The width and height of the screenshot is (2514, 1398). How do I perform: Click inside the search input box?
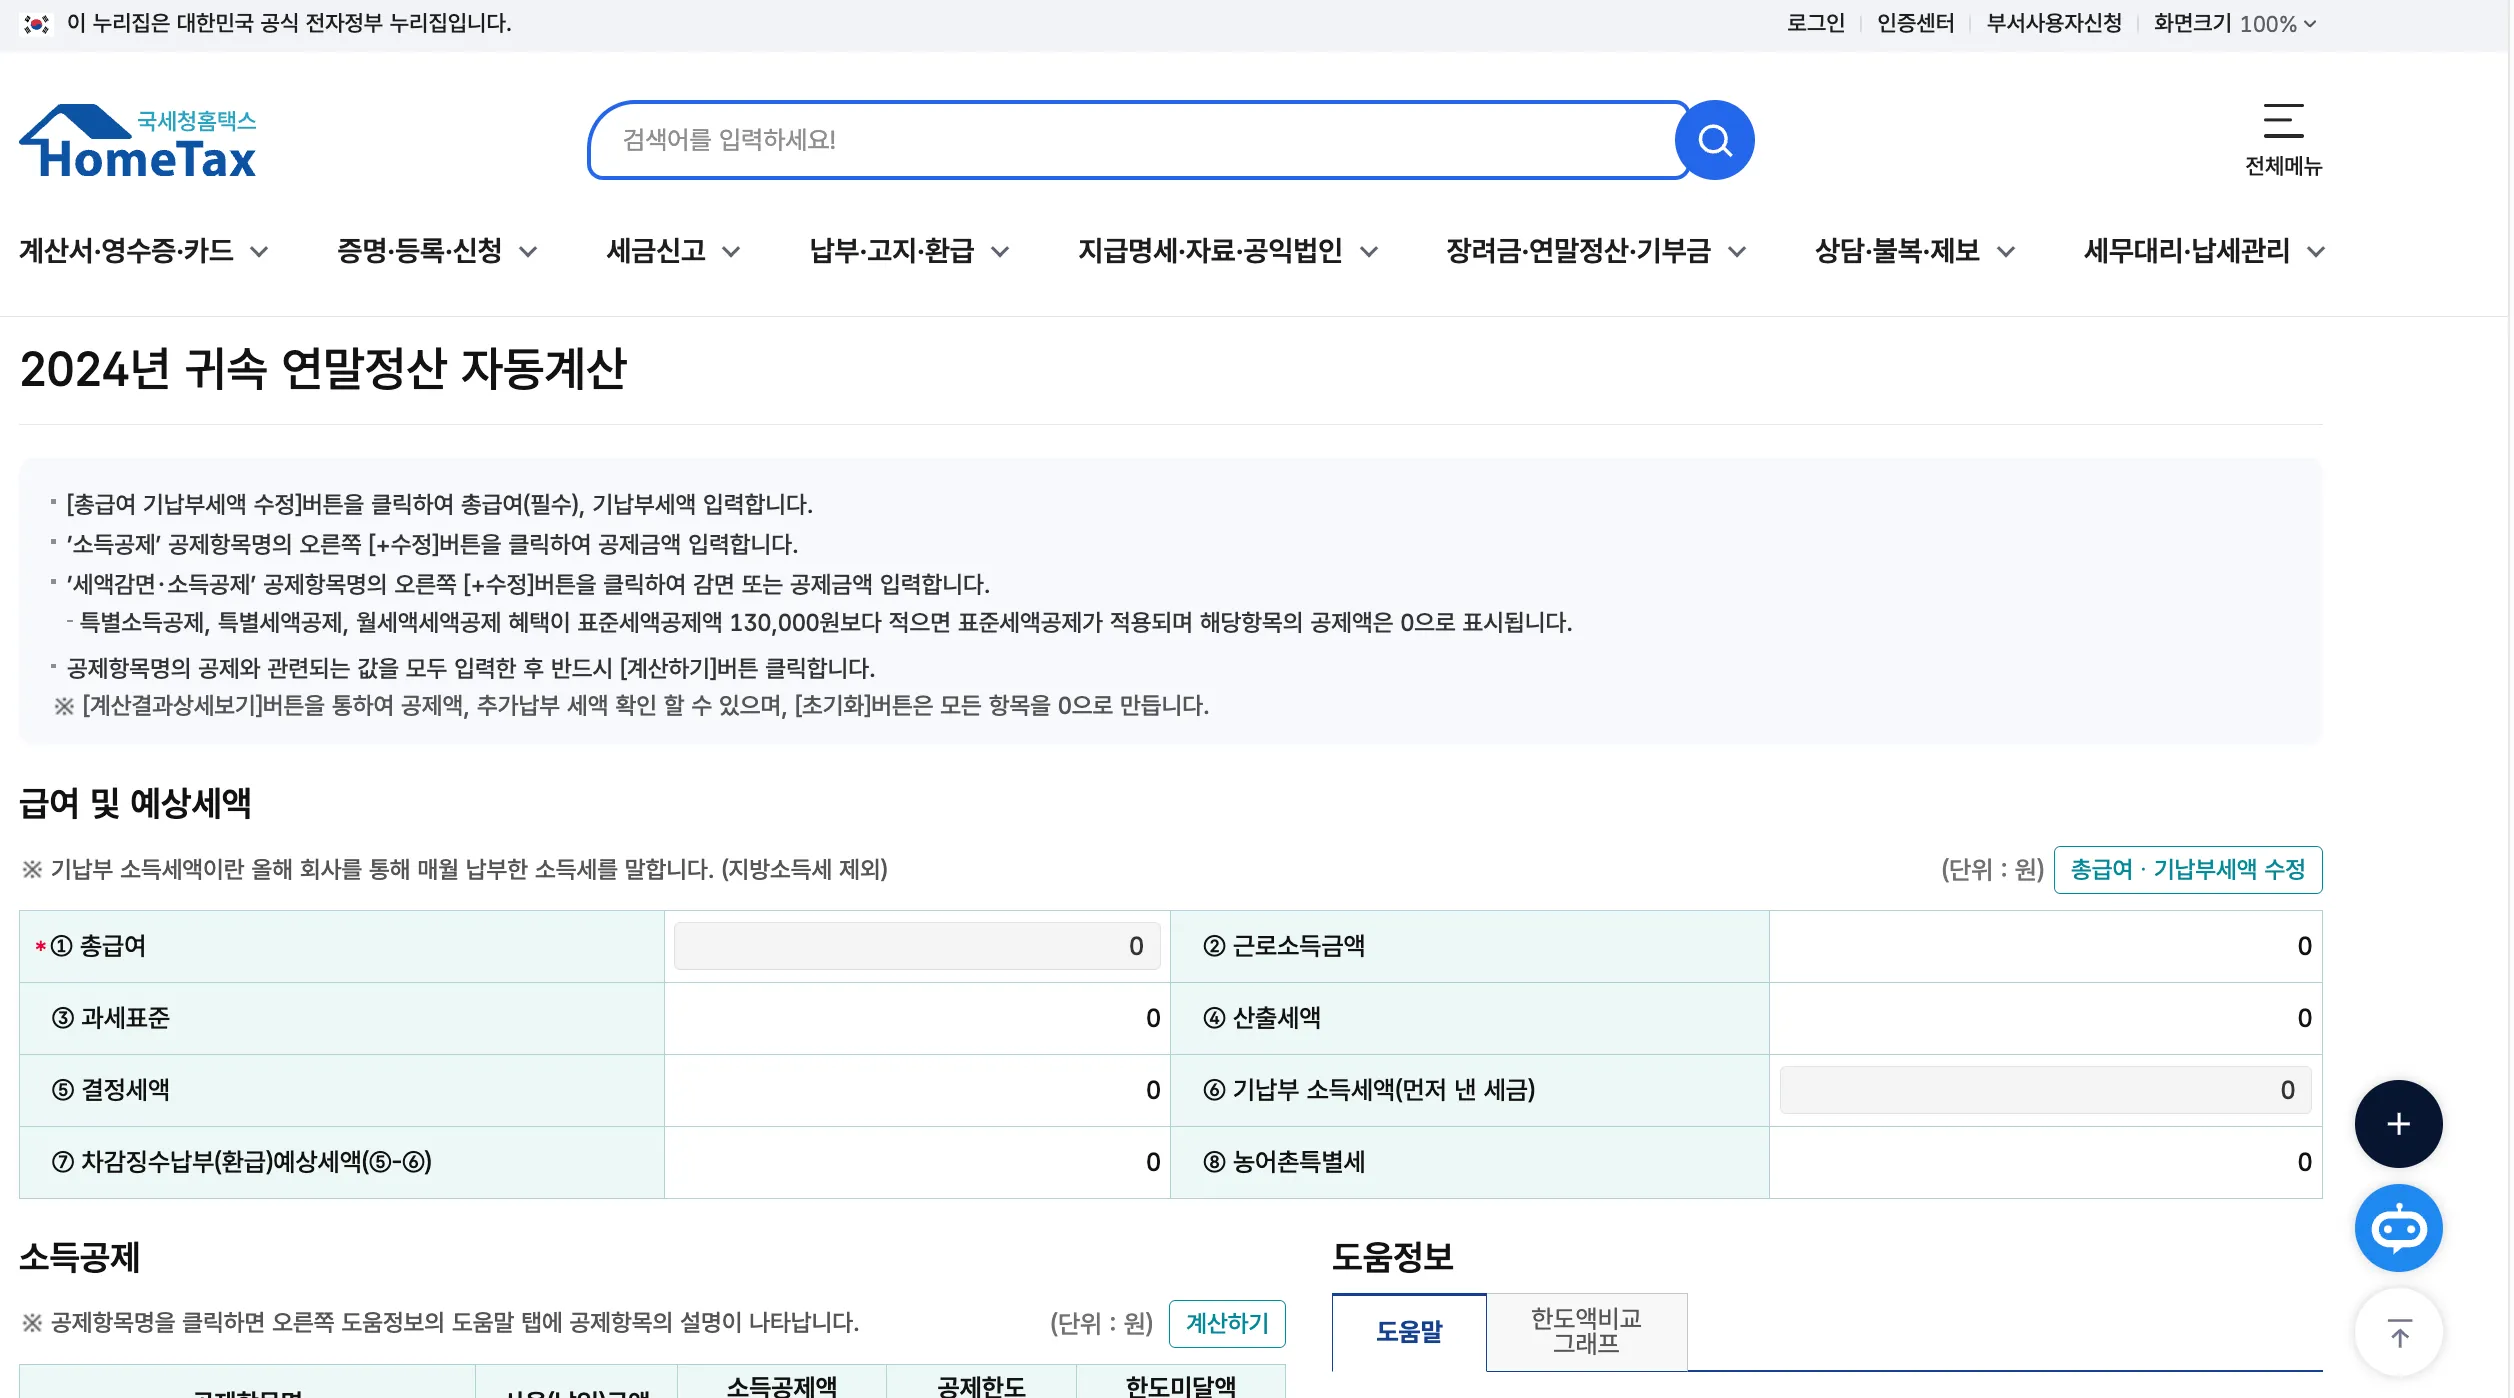[1130, 139]
